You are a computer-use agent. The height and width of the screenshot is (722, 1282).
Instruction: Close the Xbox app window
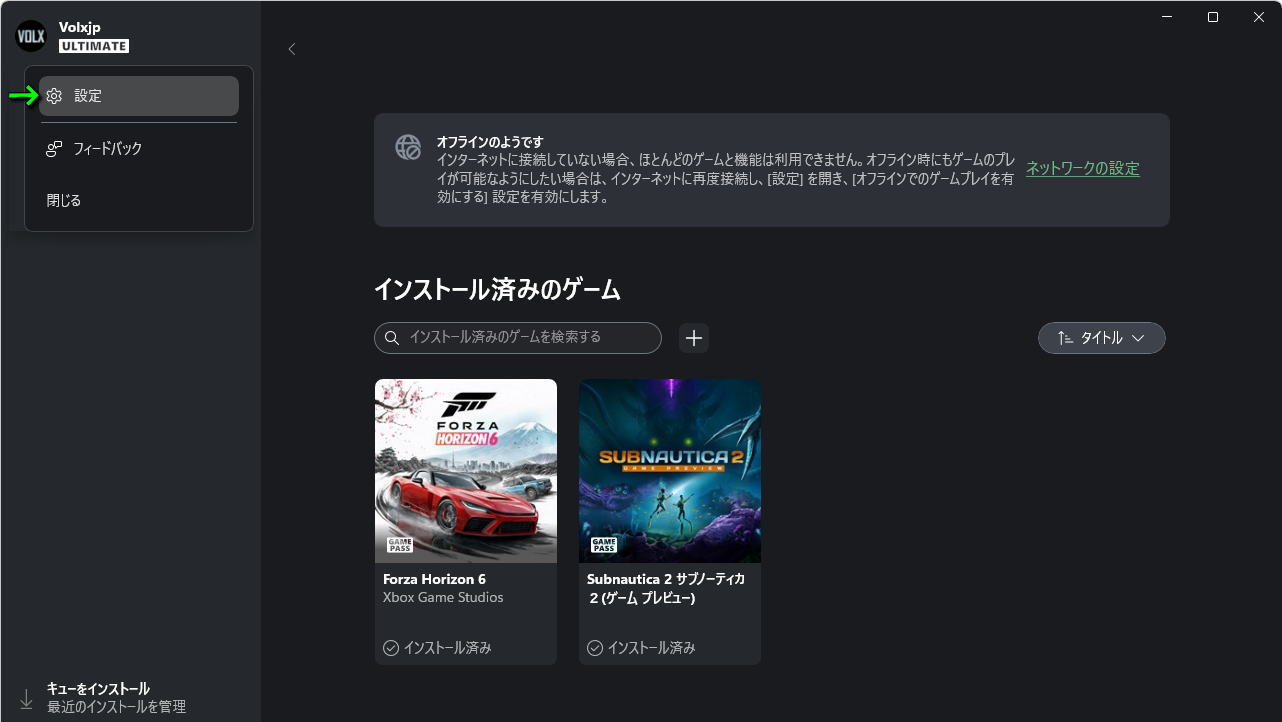point(1259,17)
